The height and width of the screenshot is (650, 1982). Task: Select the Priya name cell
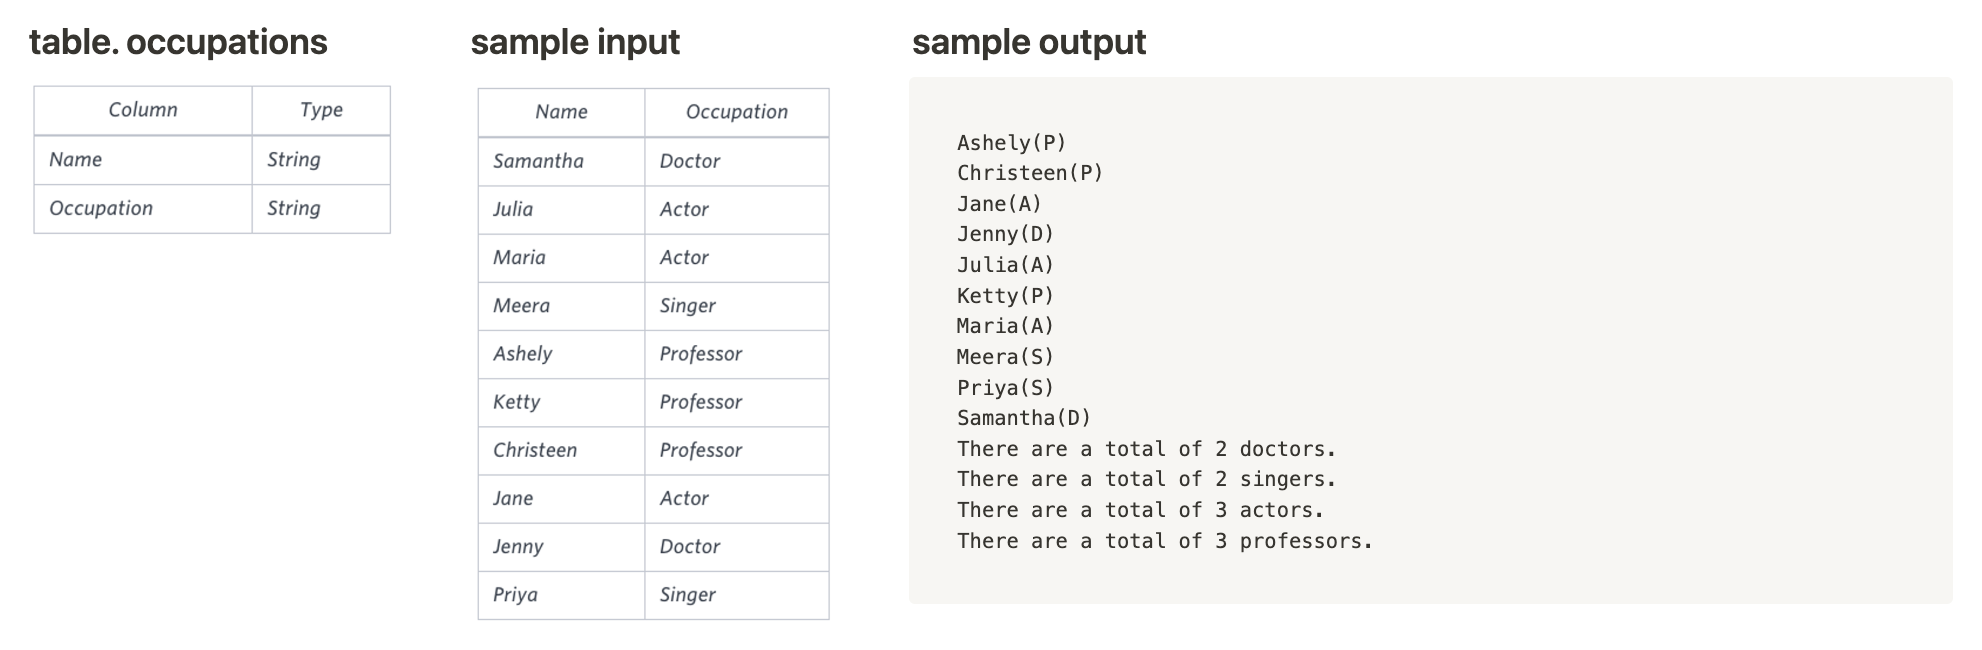click(515, 595)
